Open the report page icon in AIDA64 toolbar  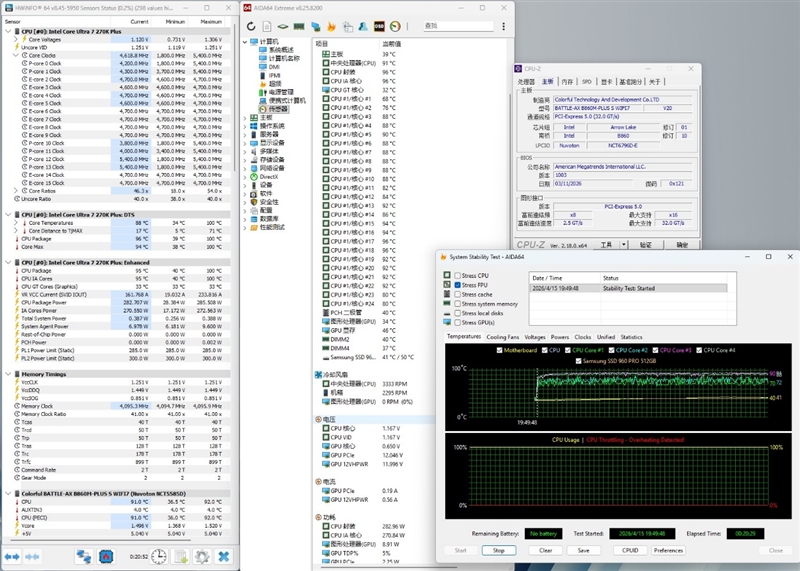coord(267,26)
